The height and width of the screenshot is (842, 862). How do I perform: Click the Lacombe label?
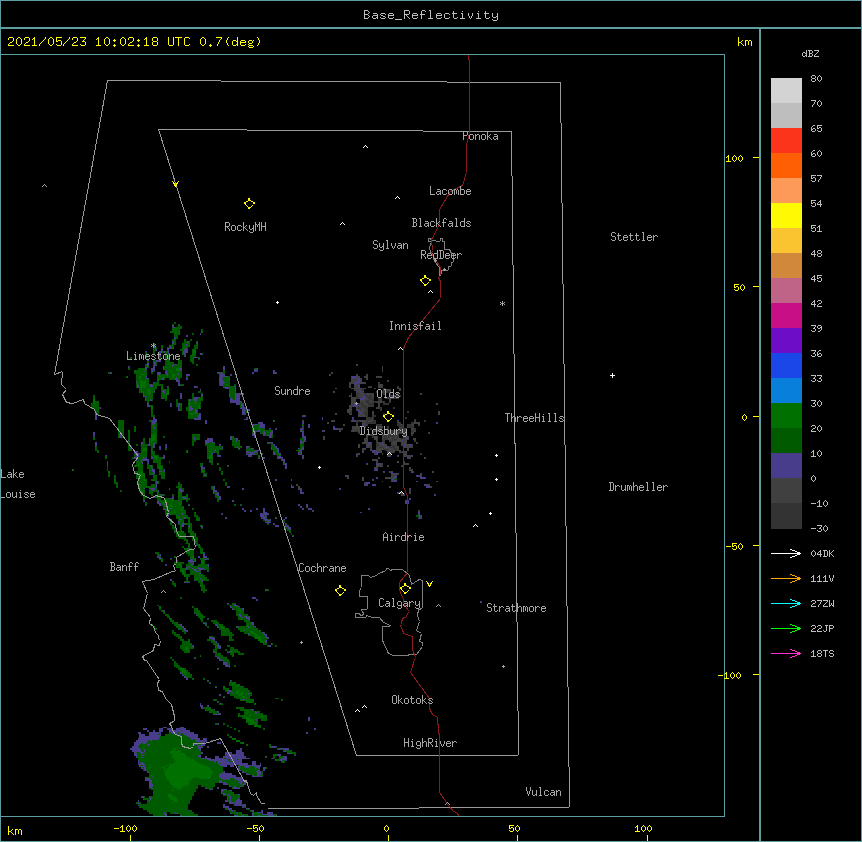(x=450, y=191)
